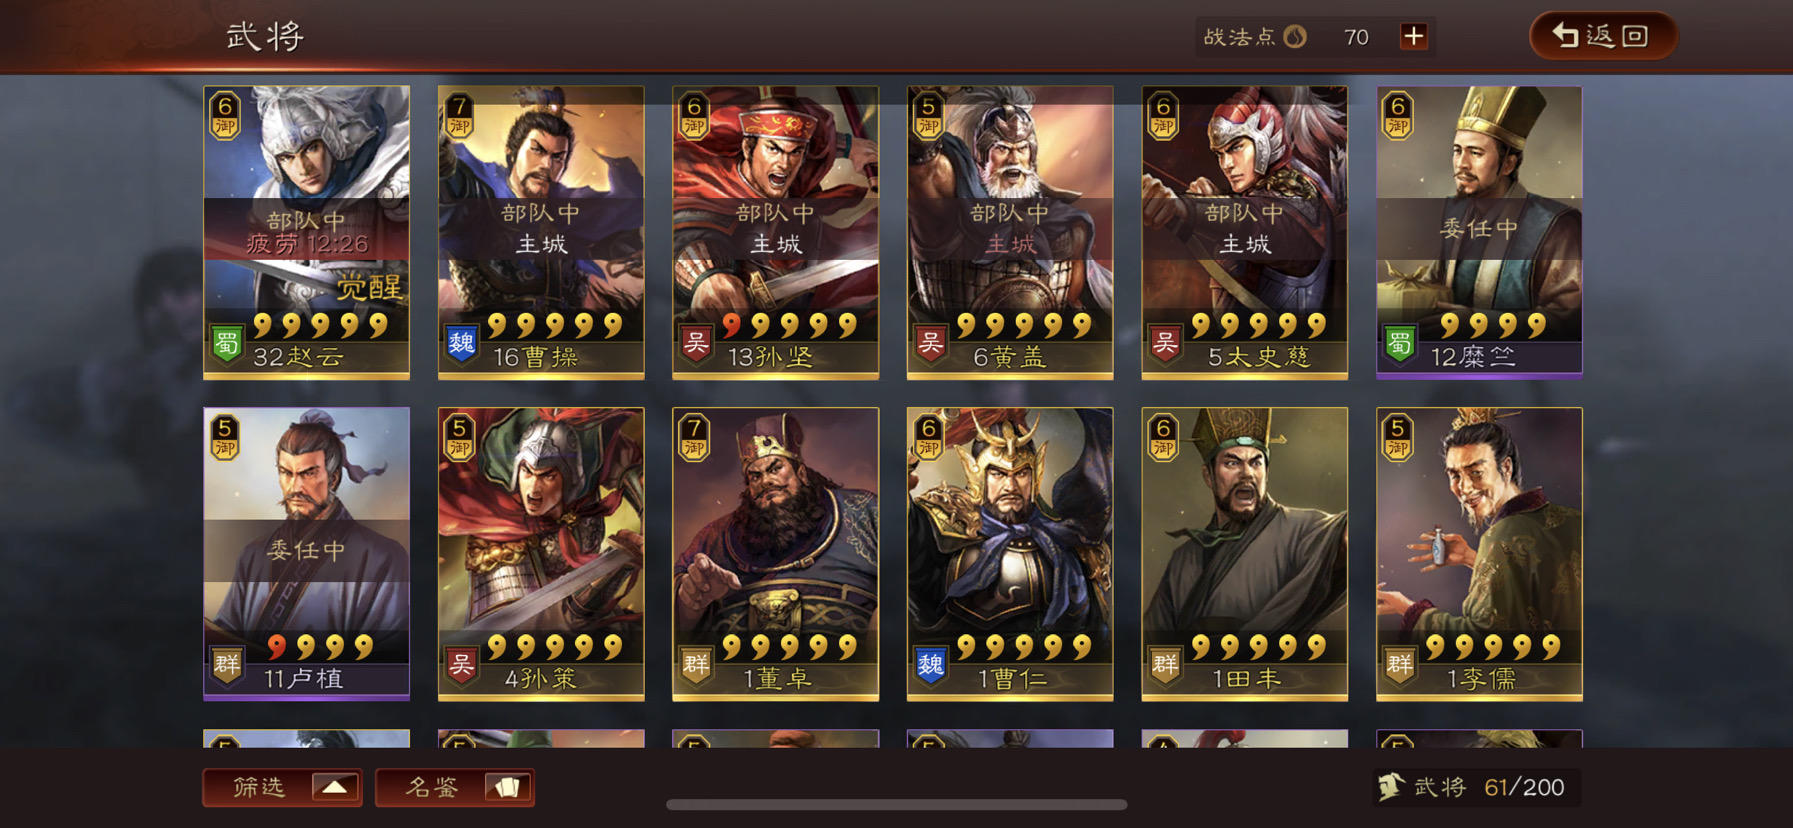Open the 董卓 general card
Viewport: 1793px width, 828px height.
(775, 553)
